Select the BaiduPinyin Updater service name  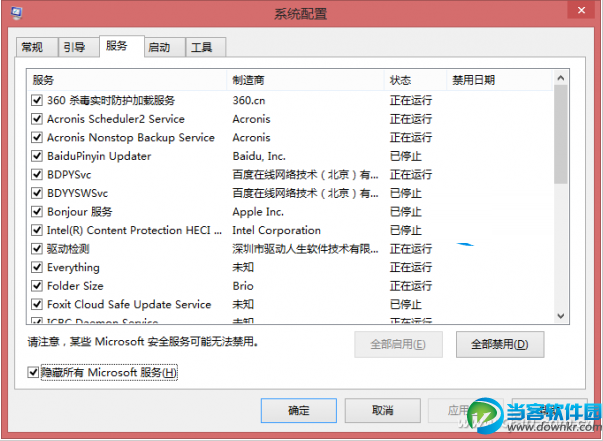pos(99,156)
